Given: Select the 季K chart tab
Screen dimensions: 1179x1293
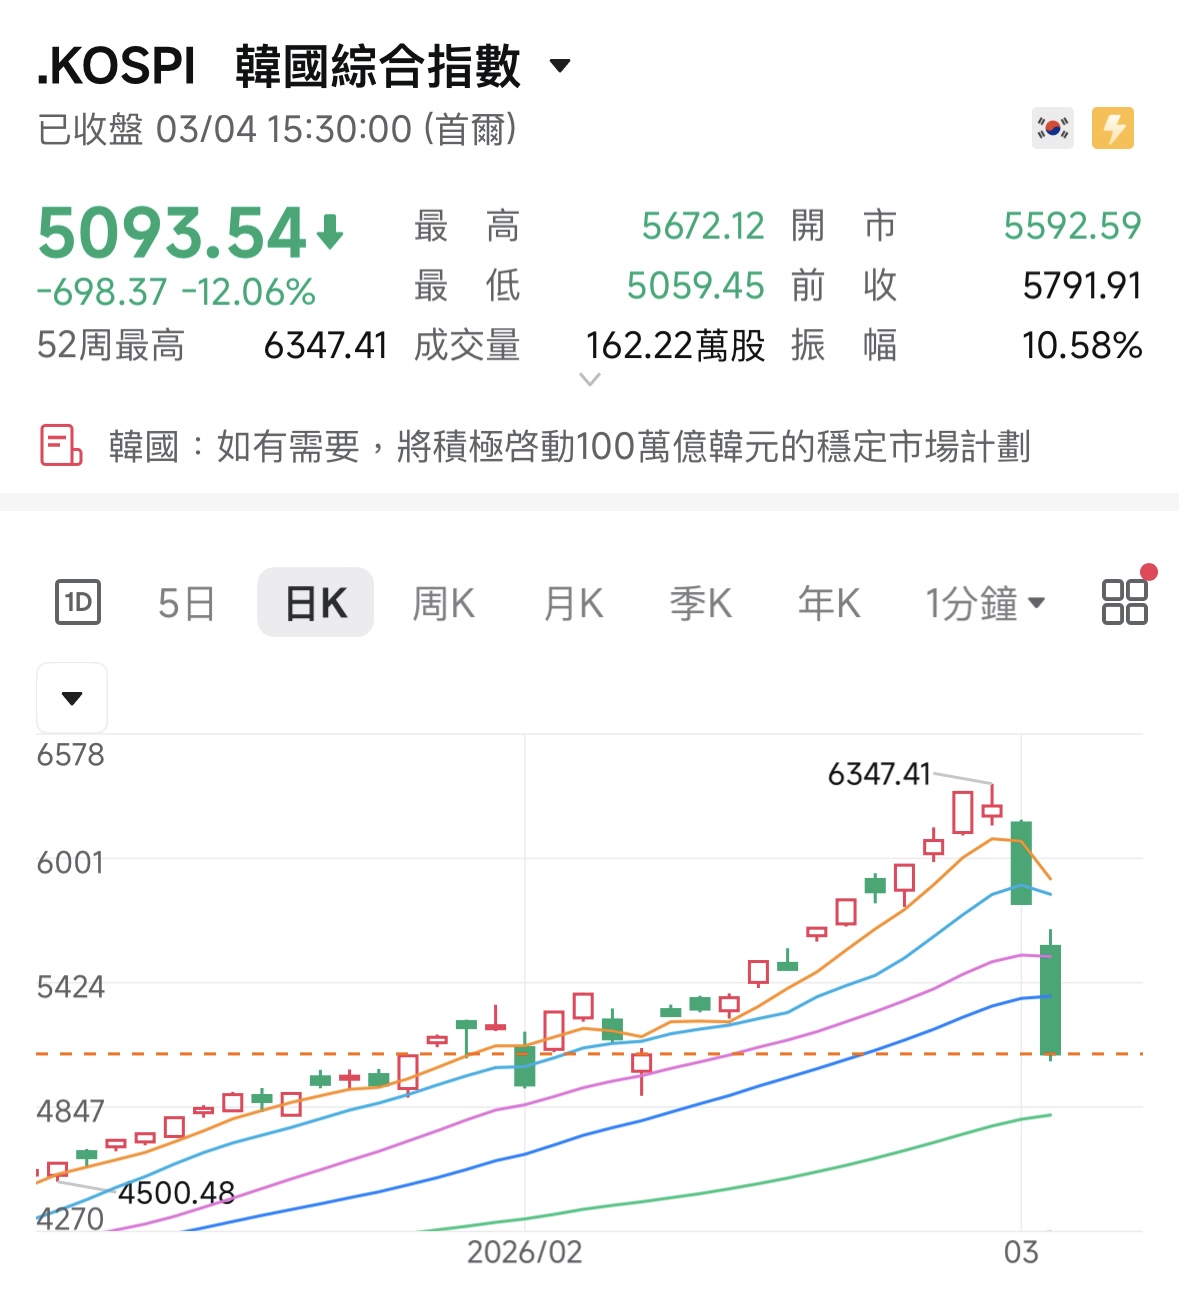Looking at the screenshot, I should click(x=700, y=601).
